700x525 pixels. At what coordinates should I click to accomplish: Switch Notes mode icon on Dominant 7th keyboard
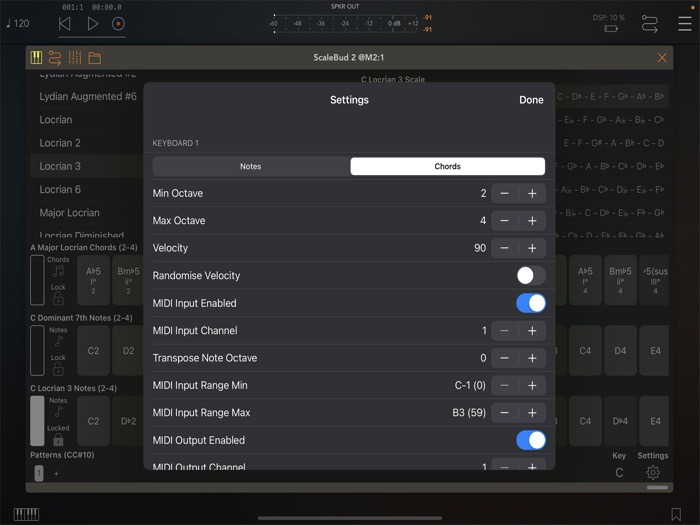pos(58,341)
